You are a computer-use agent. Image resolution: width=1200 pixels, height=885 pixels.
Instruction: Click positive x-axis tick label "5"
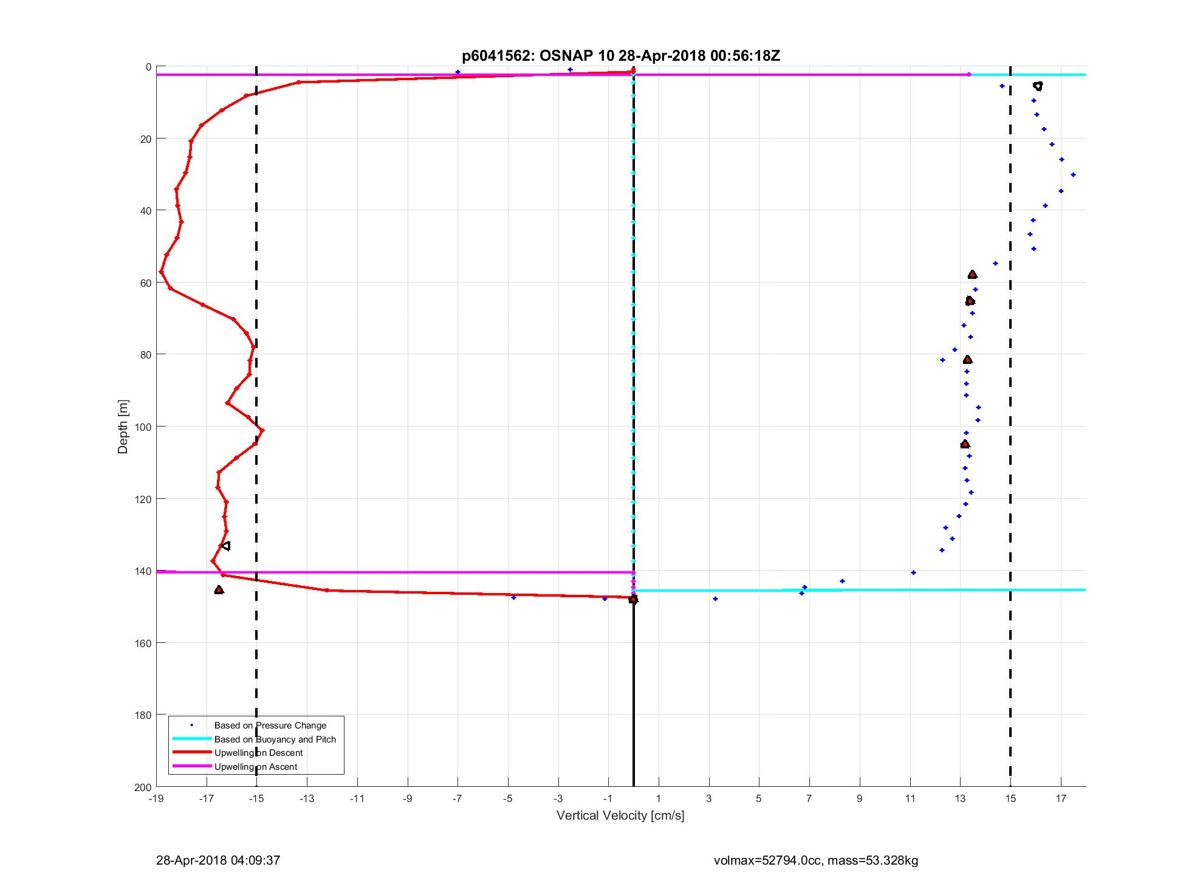759,799
